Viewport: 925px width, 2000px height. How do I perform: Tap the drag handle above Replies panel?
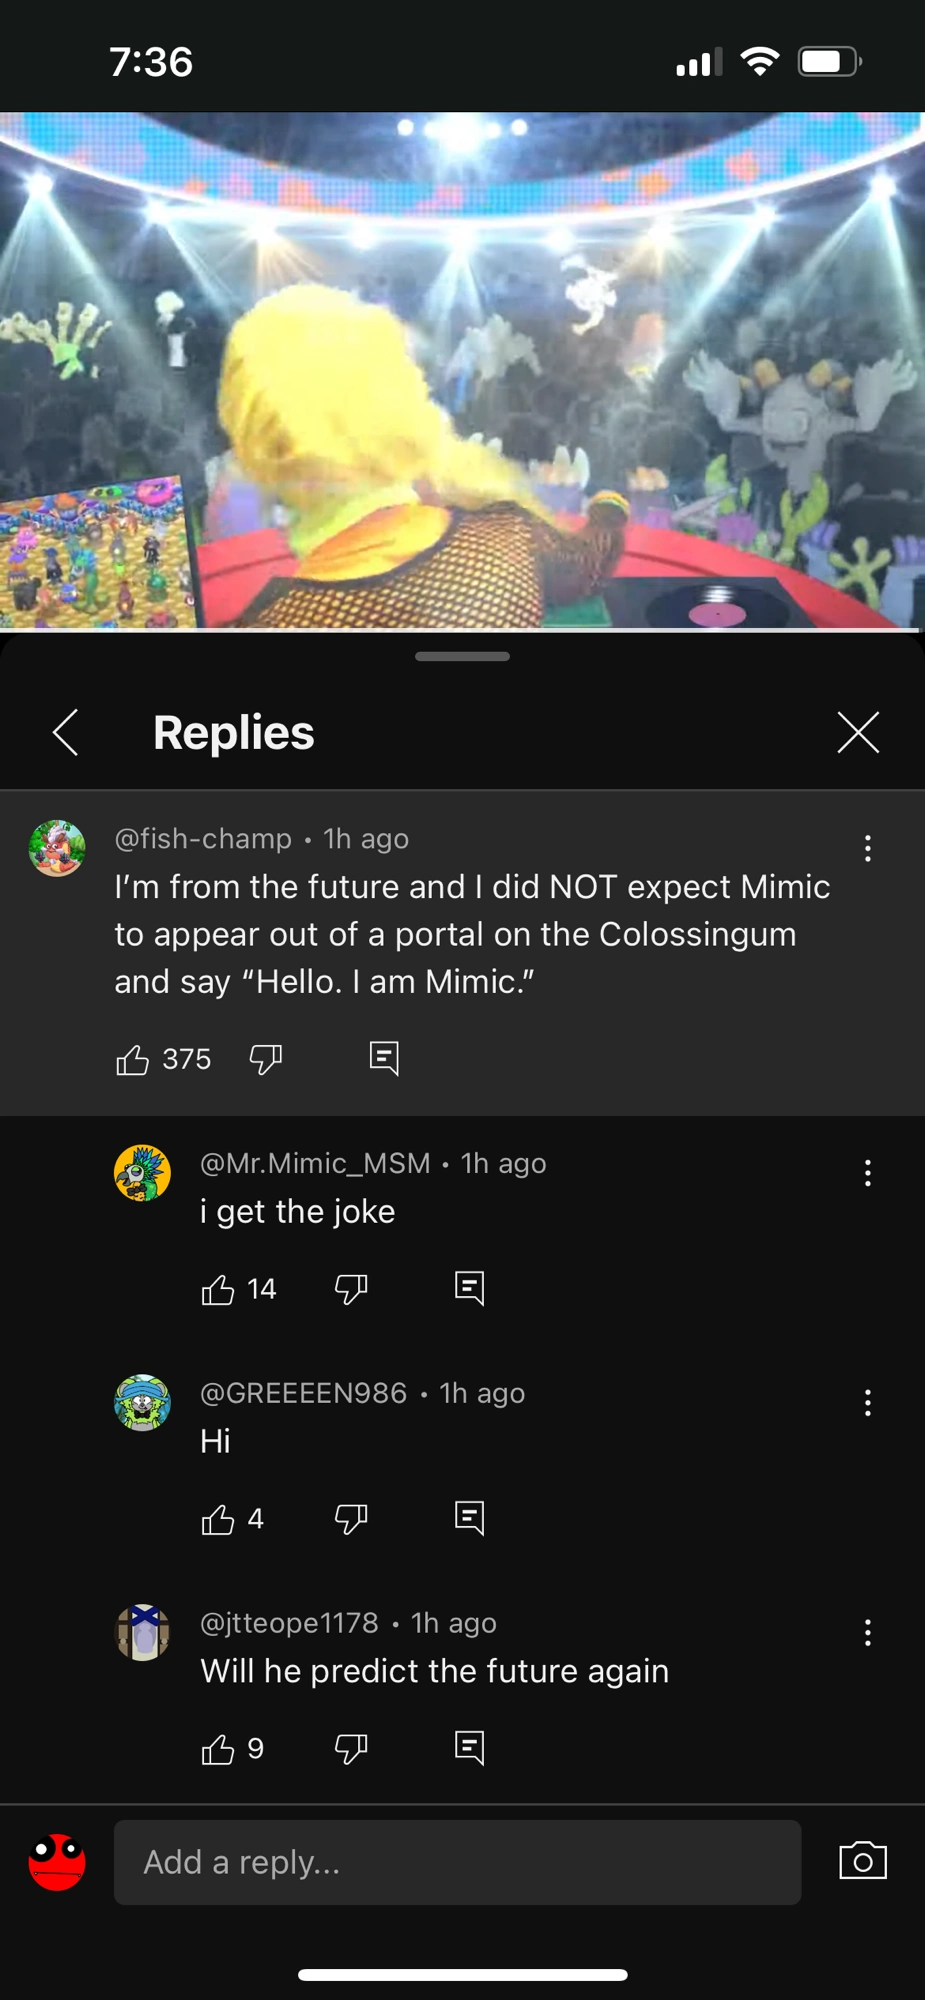pos(462,657)
